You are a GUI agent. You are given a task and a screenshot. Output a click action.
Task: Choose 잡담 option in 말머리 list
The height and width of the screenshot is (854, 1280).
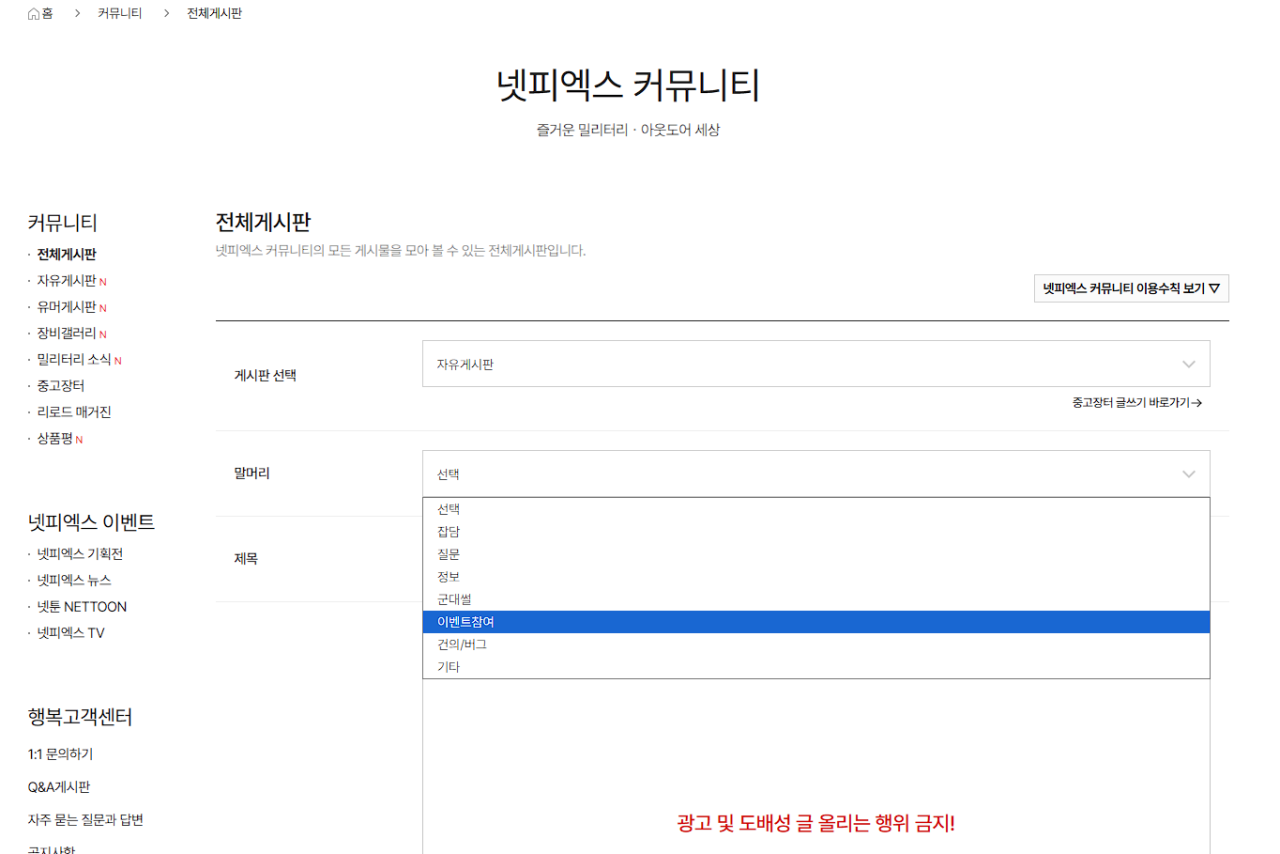pyautogui.click(x=449, y=532)
